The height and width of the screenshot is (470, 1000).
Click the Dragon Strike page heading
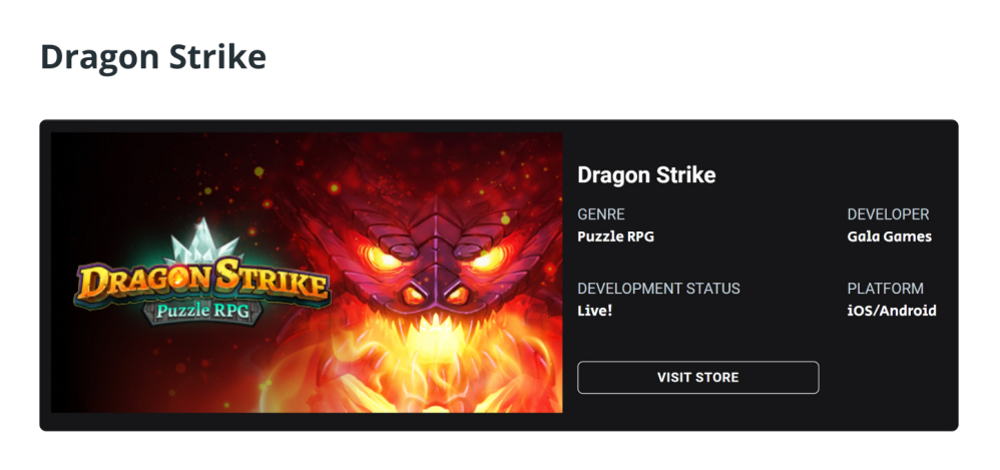tap(153, 57)
